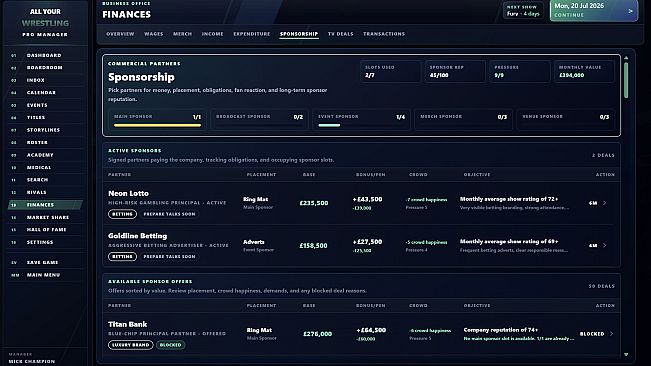This screenshot has height=366, width=651.
Task: Click Titan Bank company reputation objective
Action: [x=501, y=330]
